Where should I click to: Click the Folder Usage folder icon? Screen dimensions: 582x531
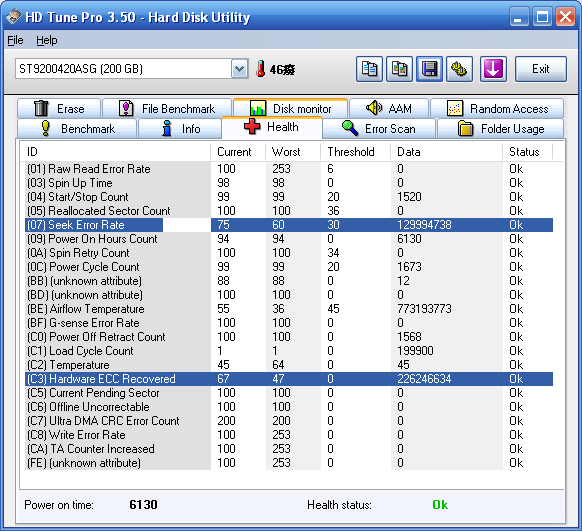[x=465, y=129]
